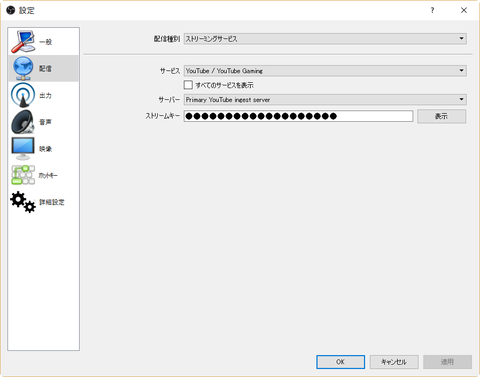Click the 適用 (Apply) button
The height and width of the screenshot is (377, 480).
click(x=447, y=362)
